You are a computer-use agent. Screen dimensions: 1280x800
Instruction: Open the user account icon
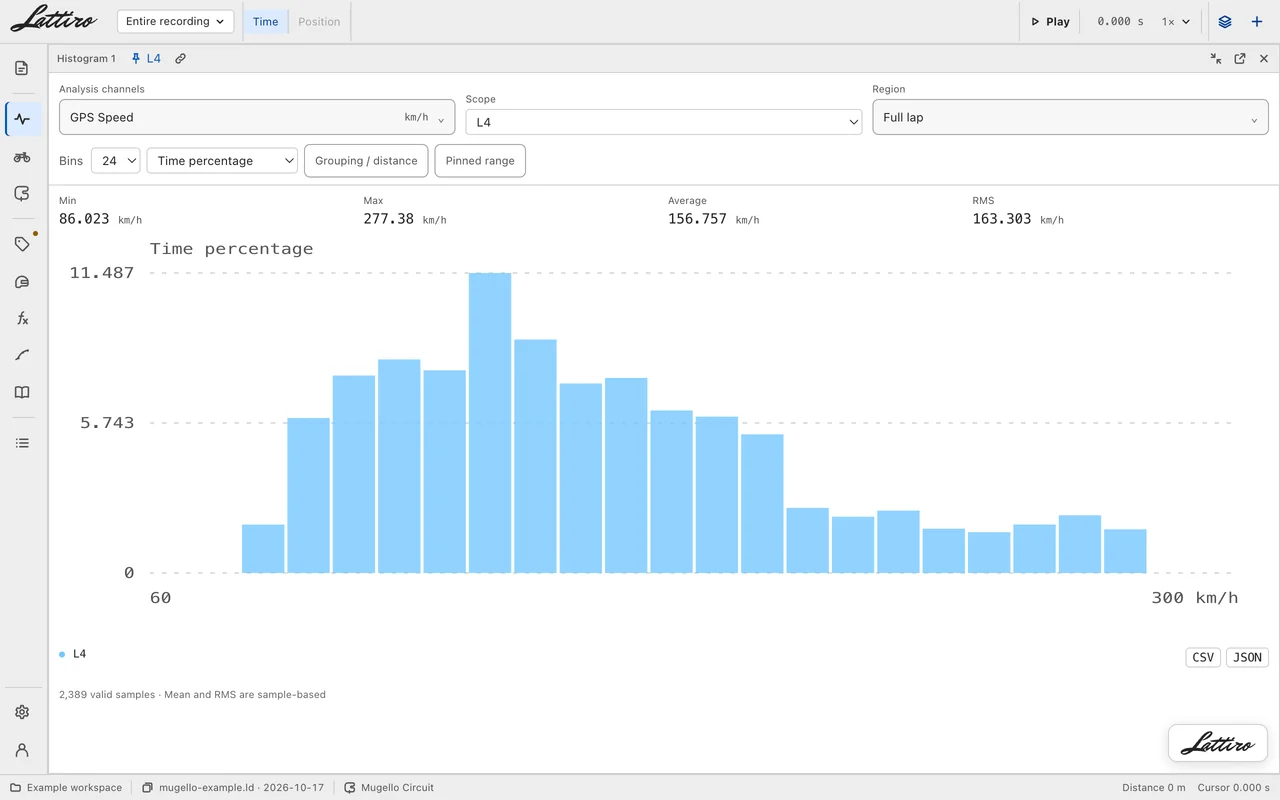(x=22, y=750)
